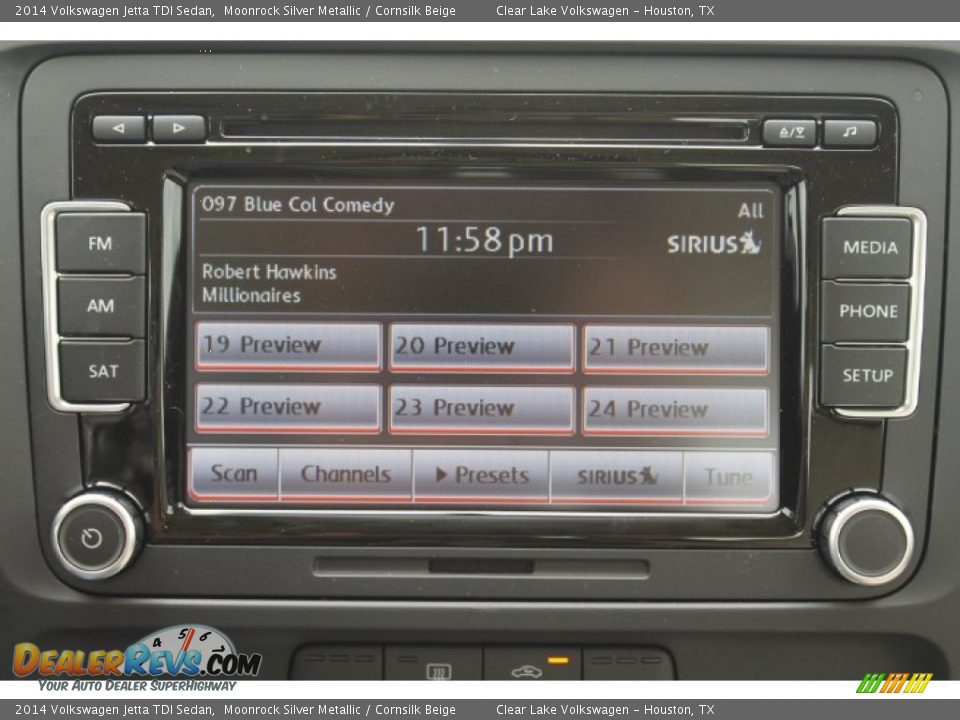Viewport: 960px width, 720px height.
Task: Open the Channels list
Action: (x=345, y=474)
